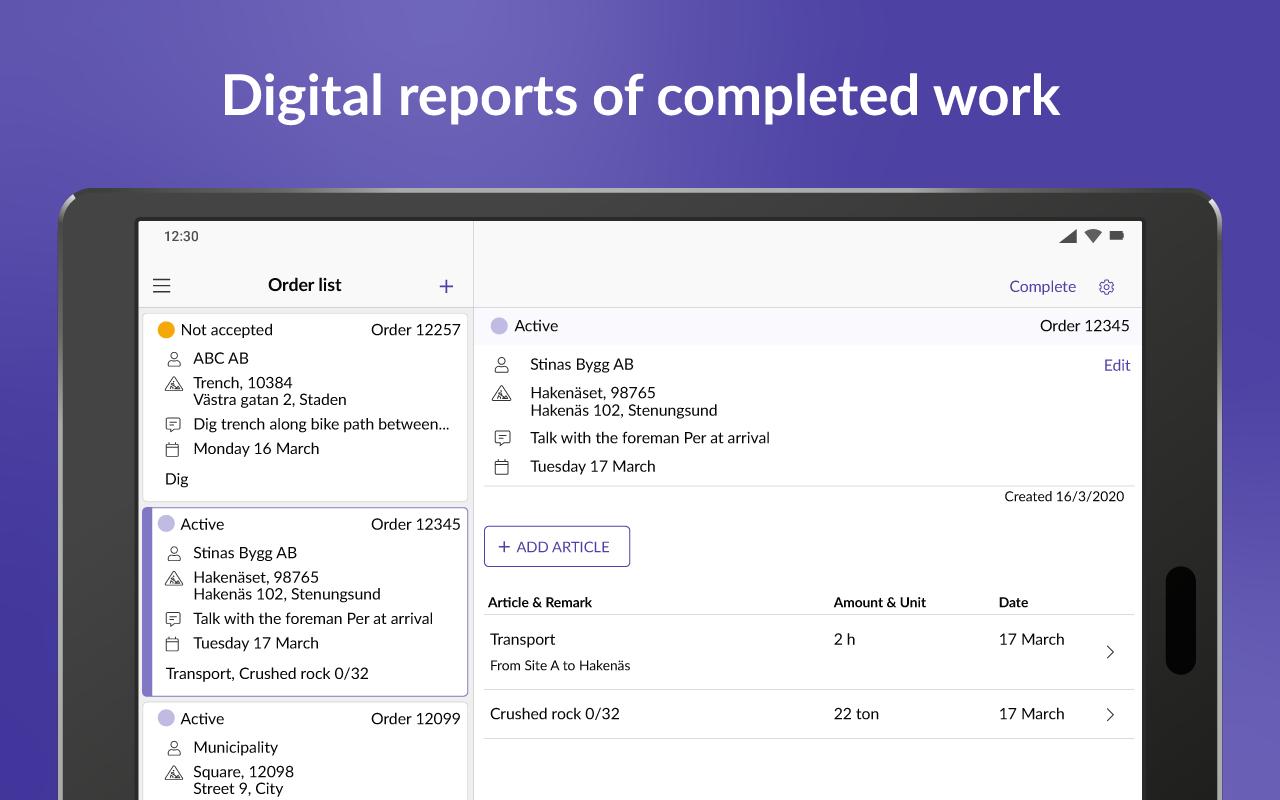This screenshot has height=800, width=1280.
Task: Click customer icon beside Stinas Bygg AB in list
Action: pos(174,553)
